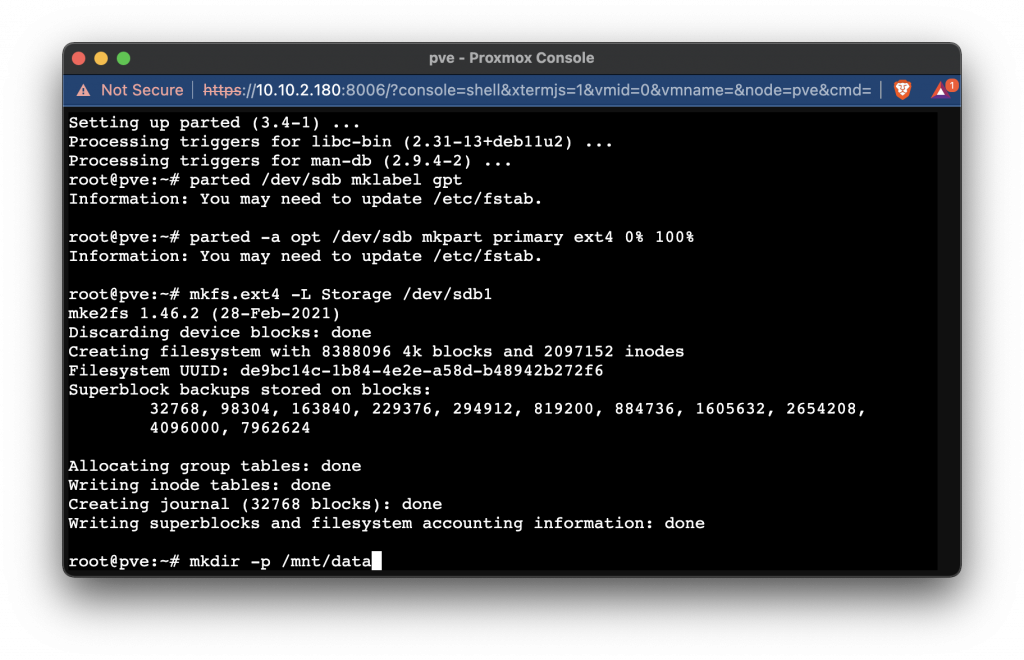Click the "Writing superblocks and filesystem accounting" line

[386, 523]
